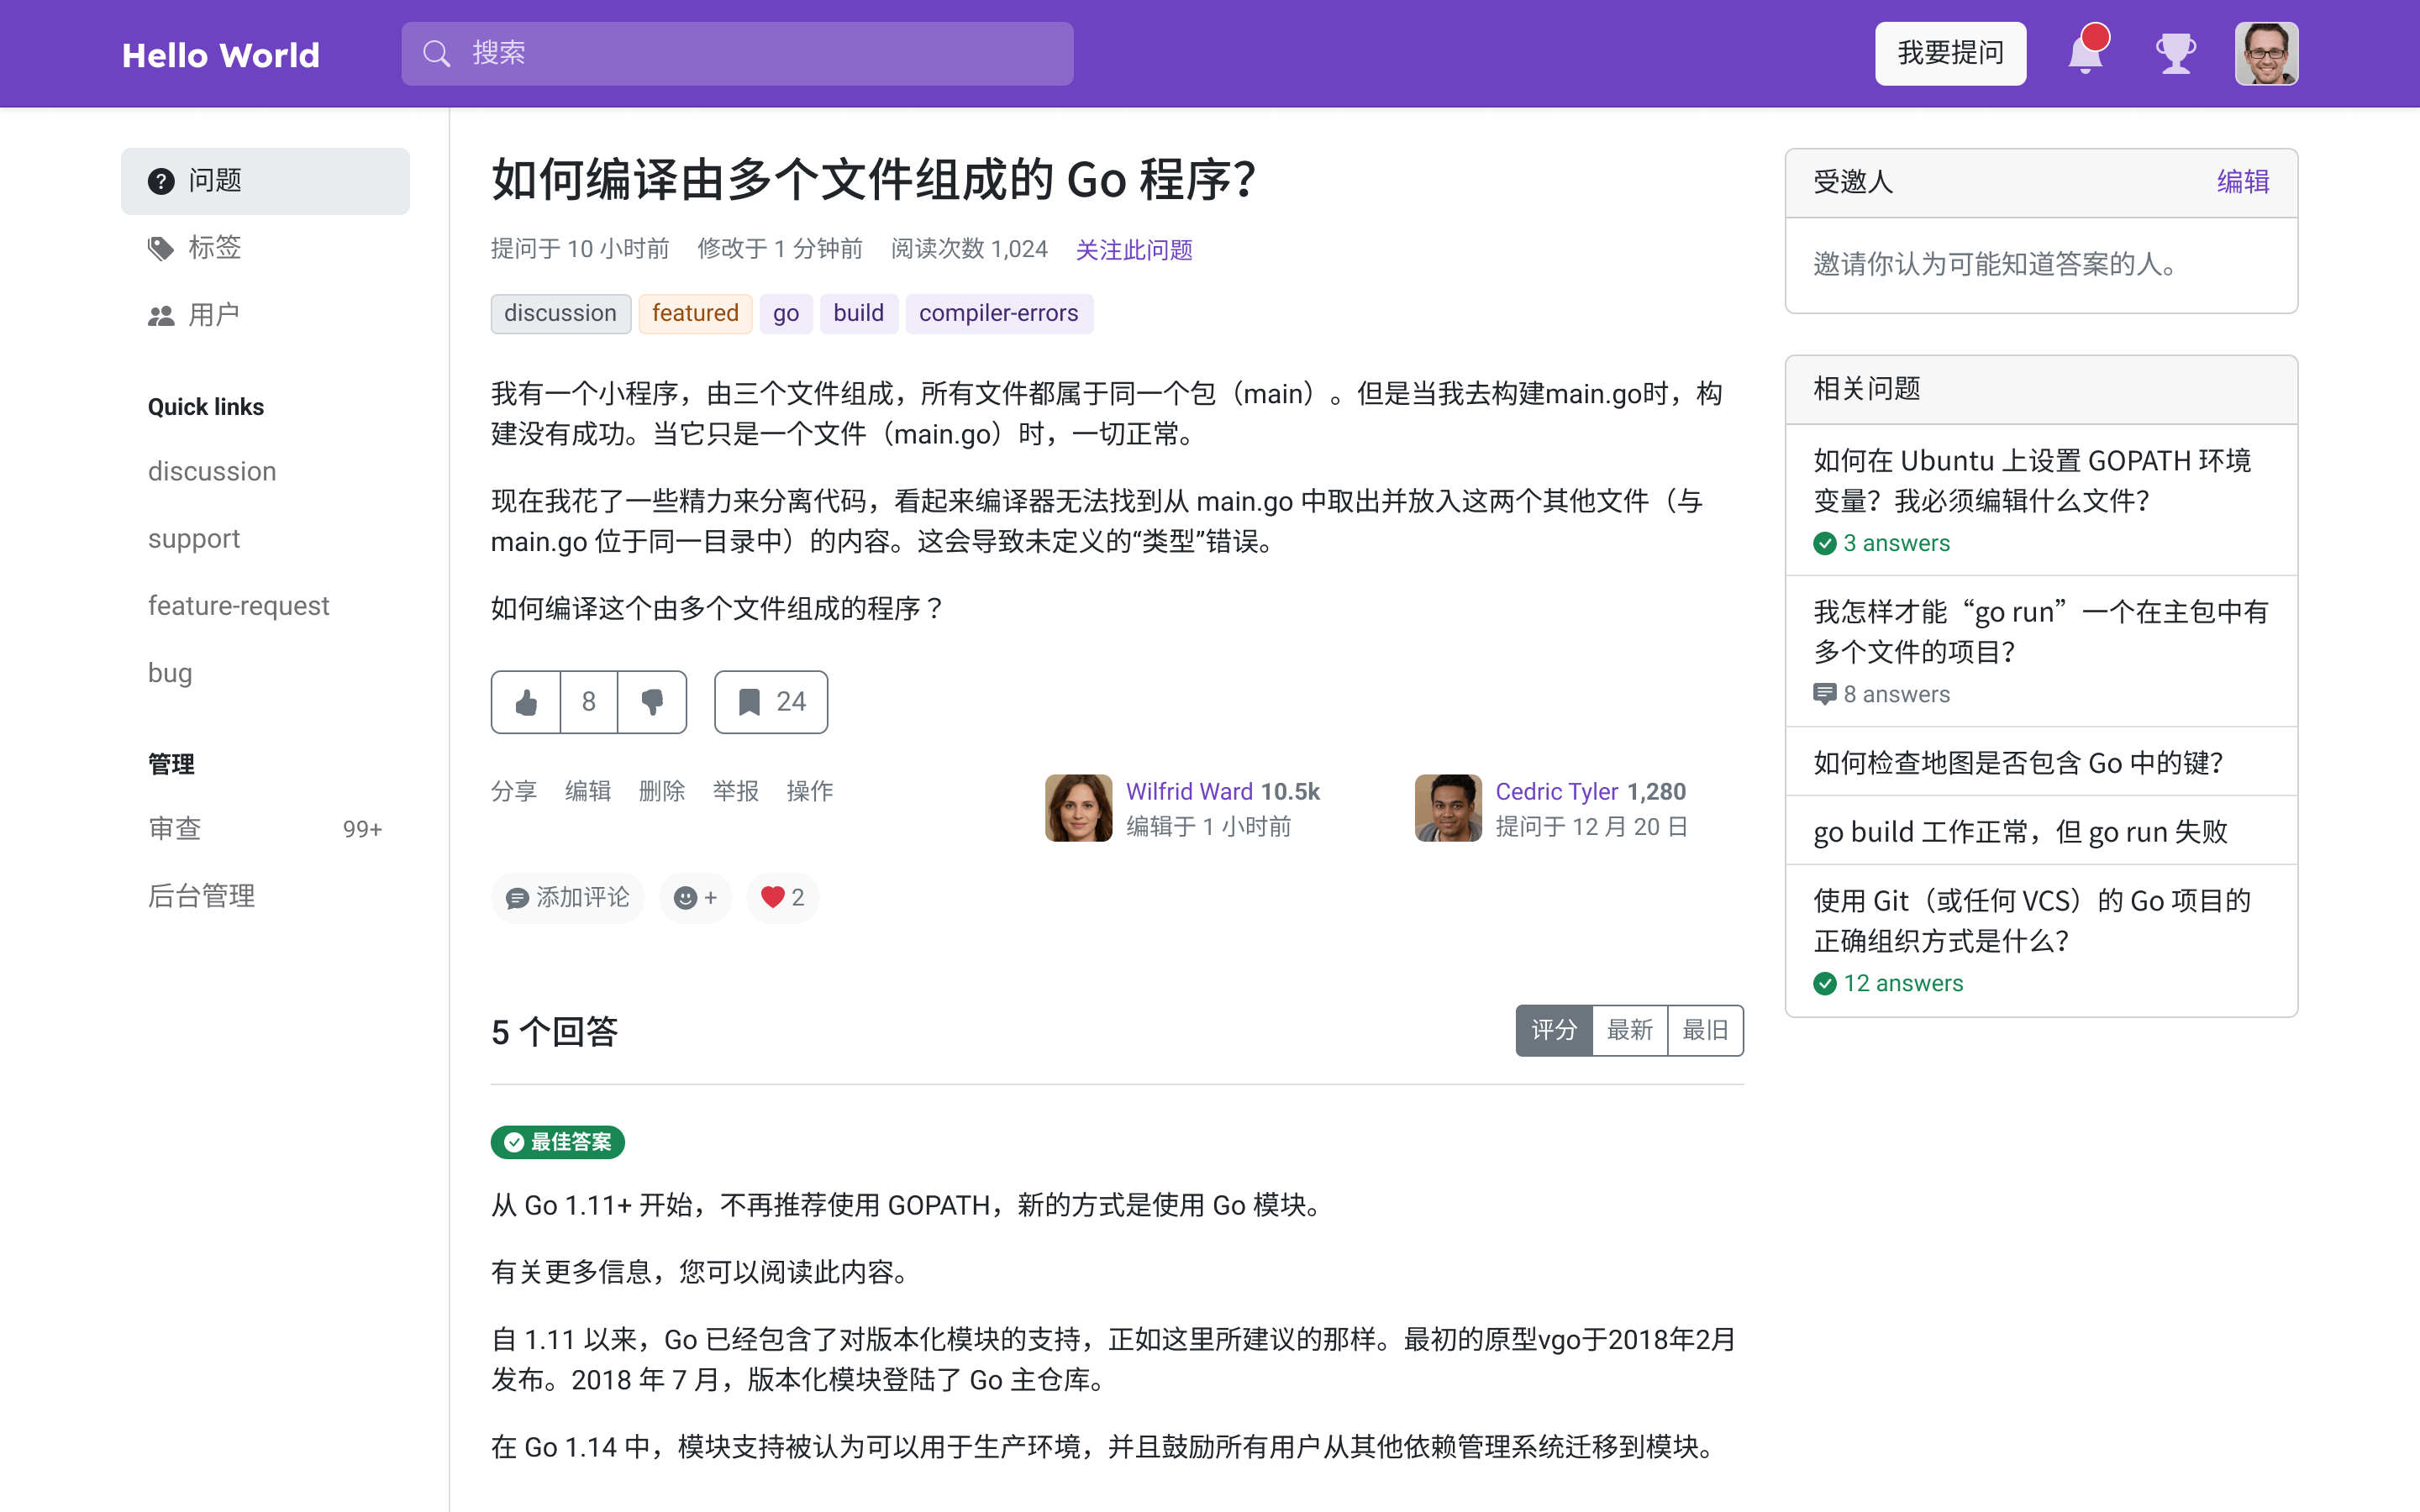Upvote the question with thumbs up
This screenshot has width=2420, height=1512.
click(526, 702)
